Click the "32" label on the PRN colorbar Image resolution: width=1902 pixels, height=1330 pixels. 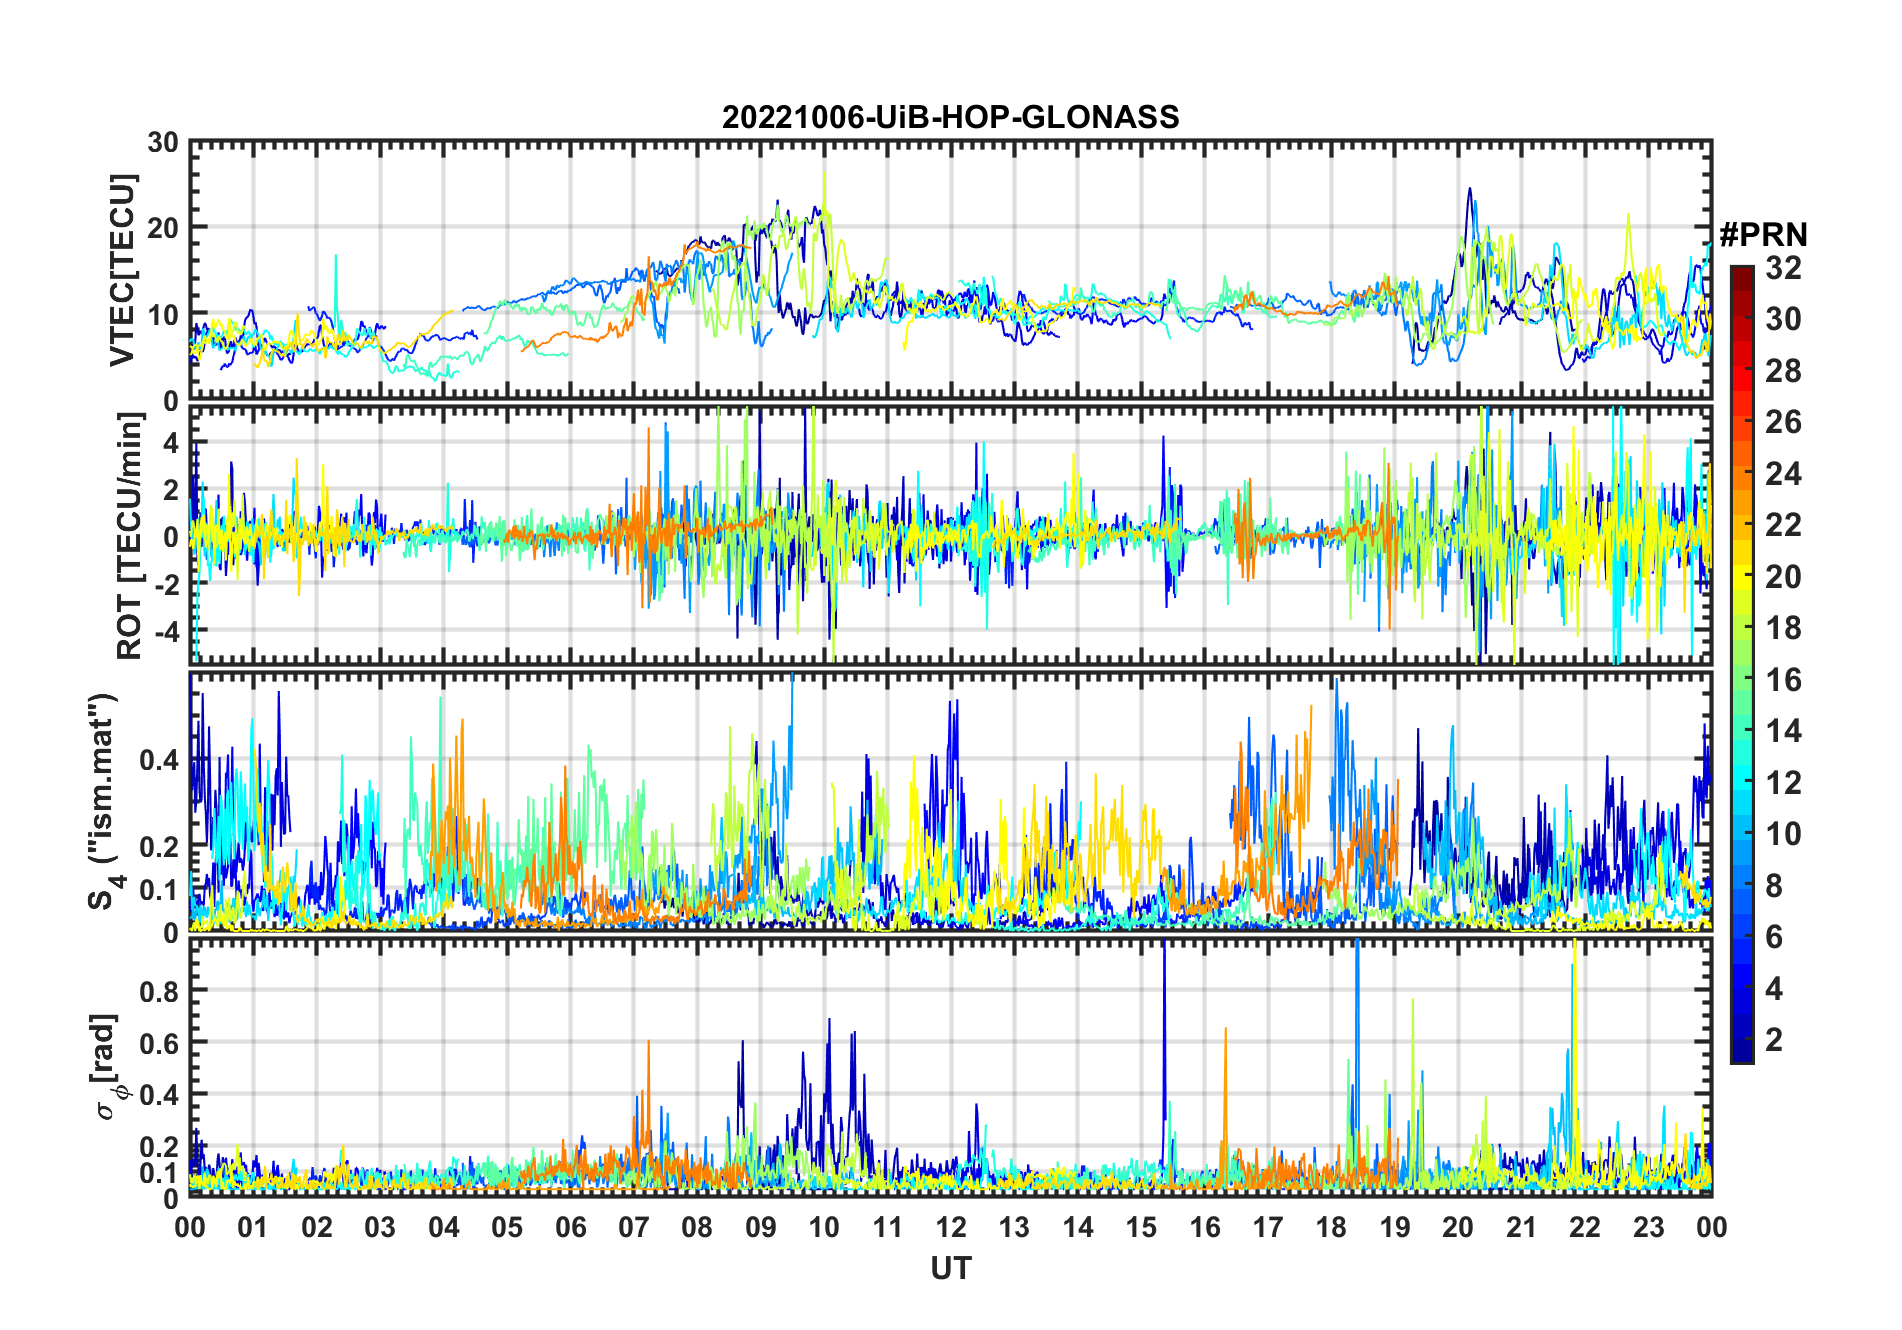pyautogui.click(x=1783, y=268)
